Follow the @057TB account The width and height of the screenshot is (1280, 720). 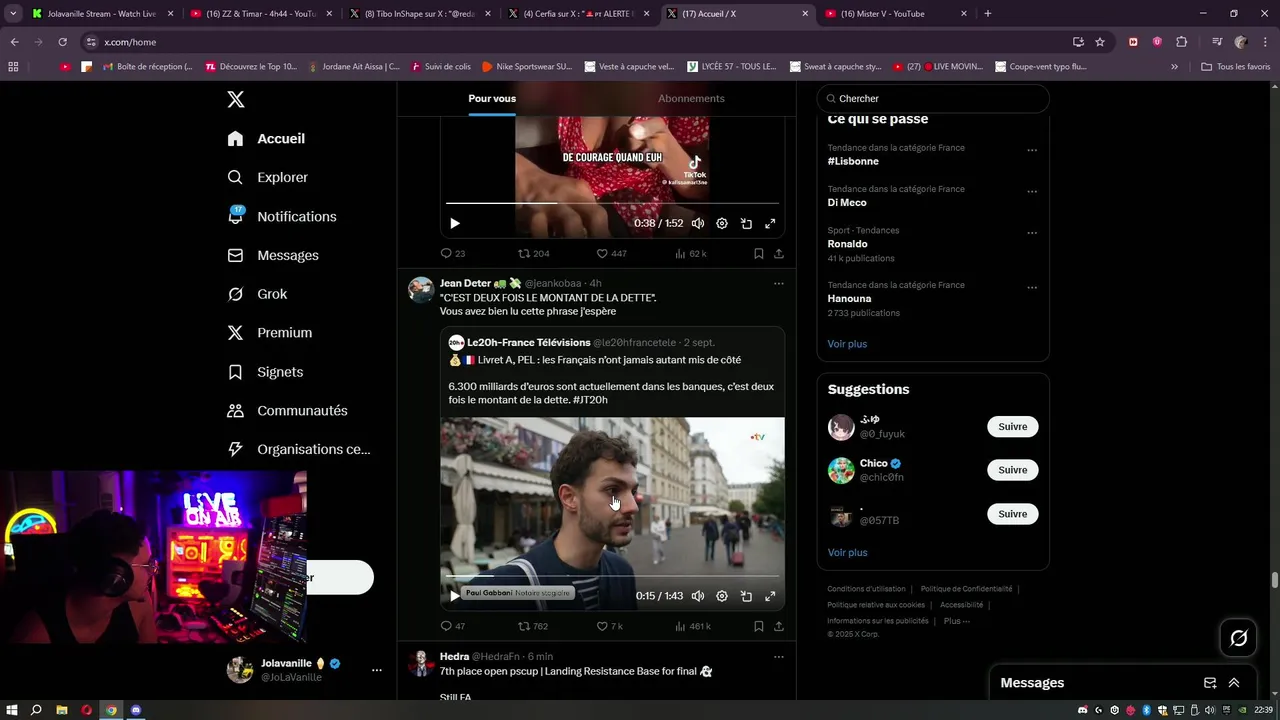click(1012, 514)
